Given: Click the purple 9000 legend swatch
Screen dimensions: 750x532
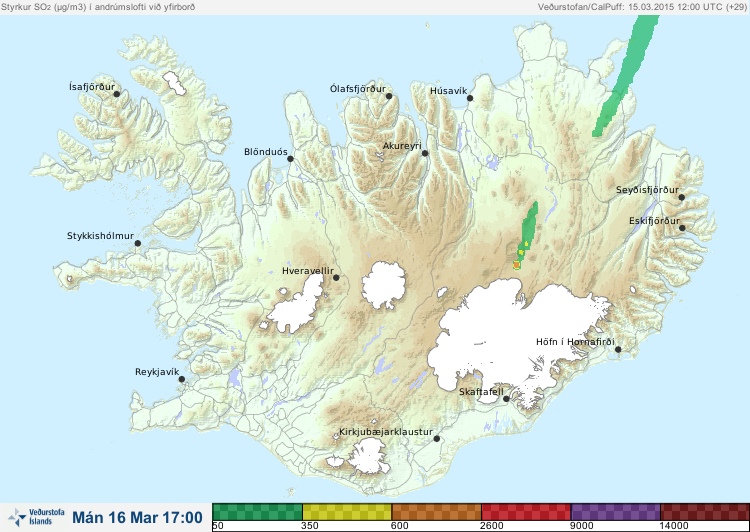Looking at the screenshot, I should (x=616, y=512).
